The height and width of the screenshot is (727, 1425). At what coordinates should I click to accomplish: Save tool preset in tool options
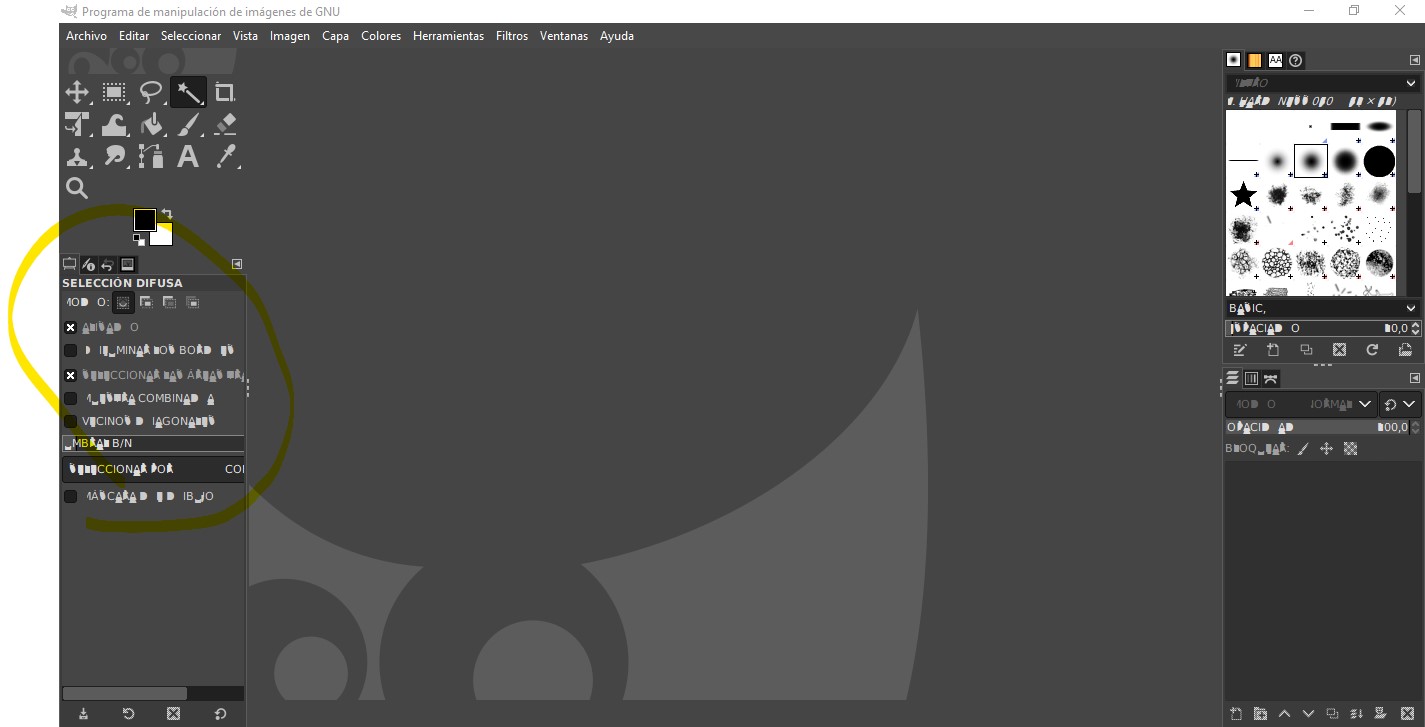pos(83,714)
